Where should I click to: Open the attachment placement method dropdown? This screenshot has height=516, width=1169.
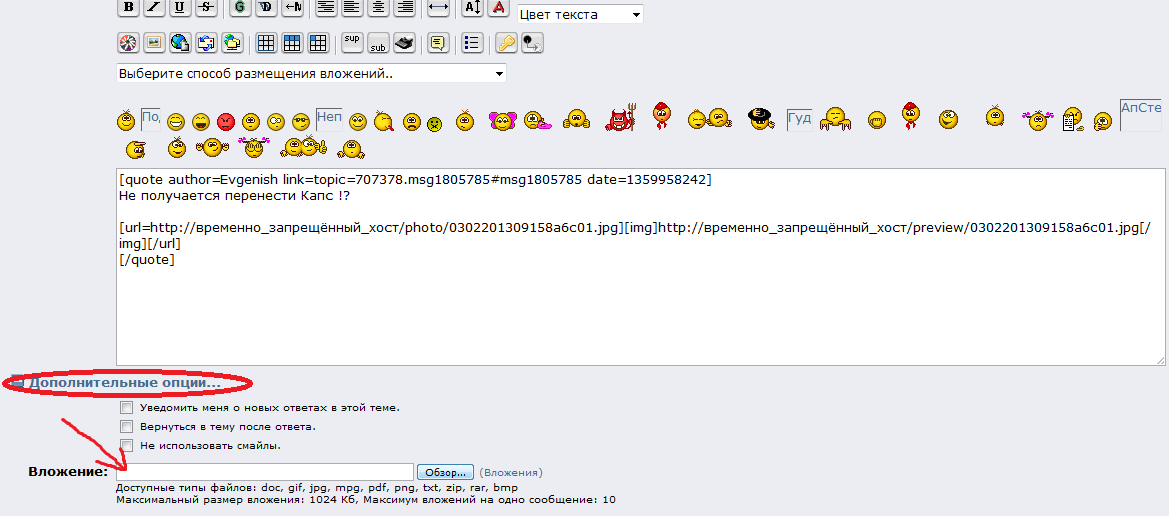coord(311,74)
